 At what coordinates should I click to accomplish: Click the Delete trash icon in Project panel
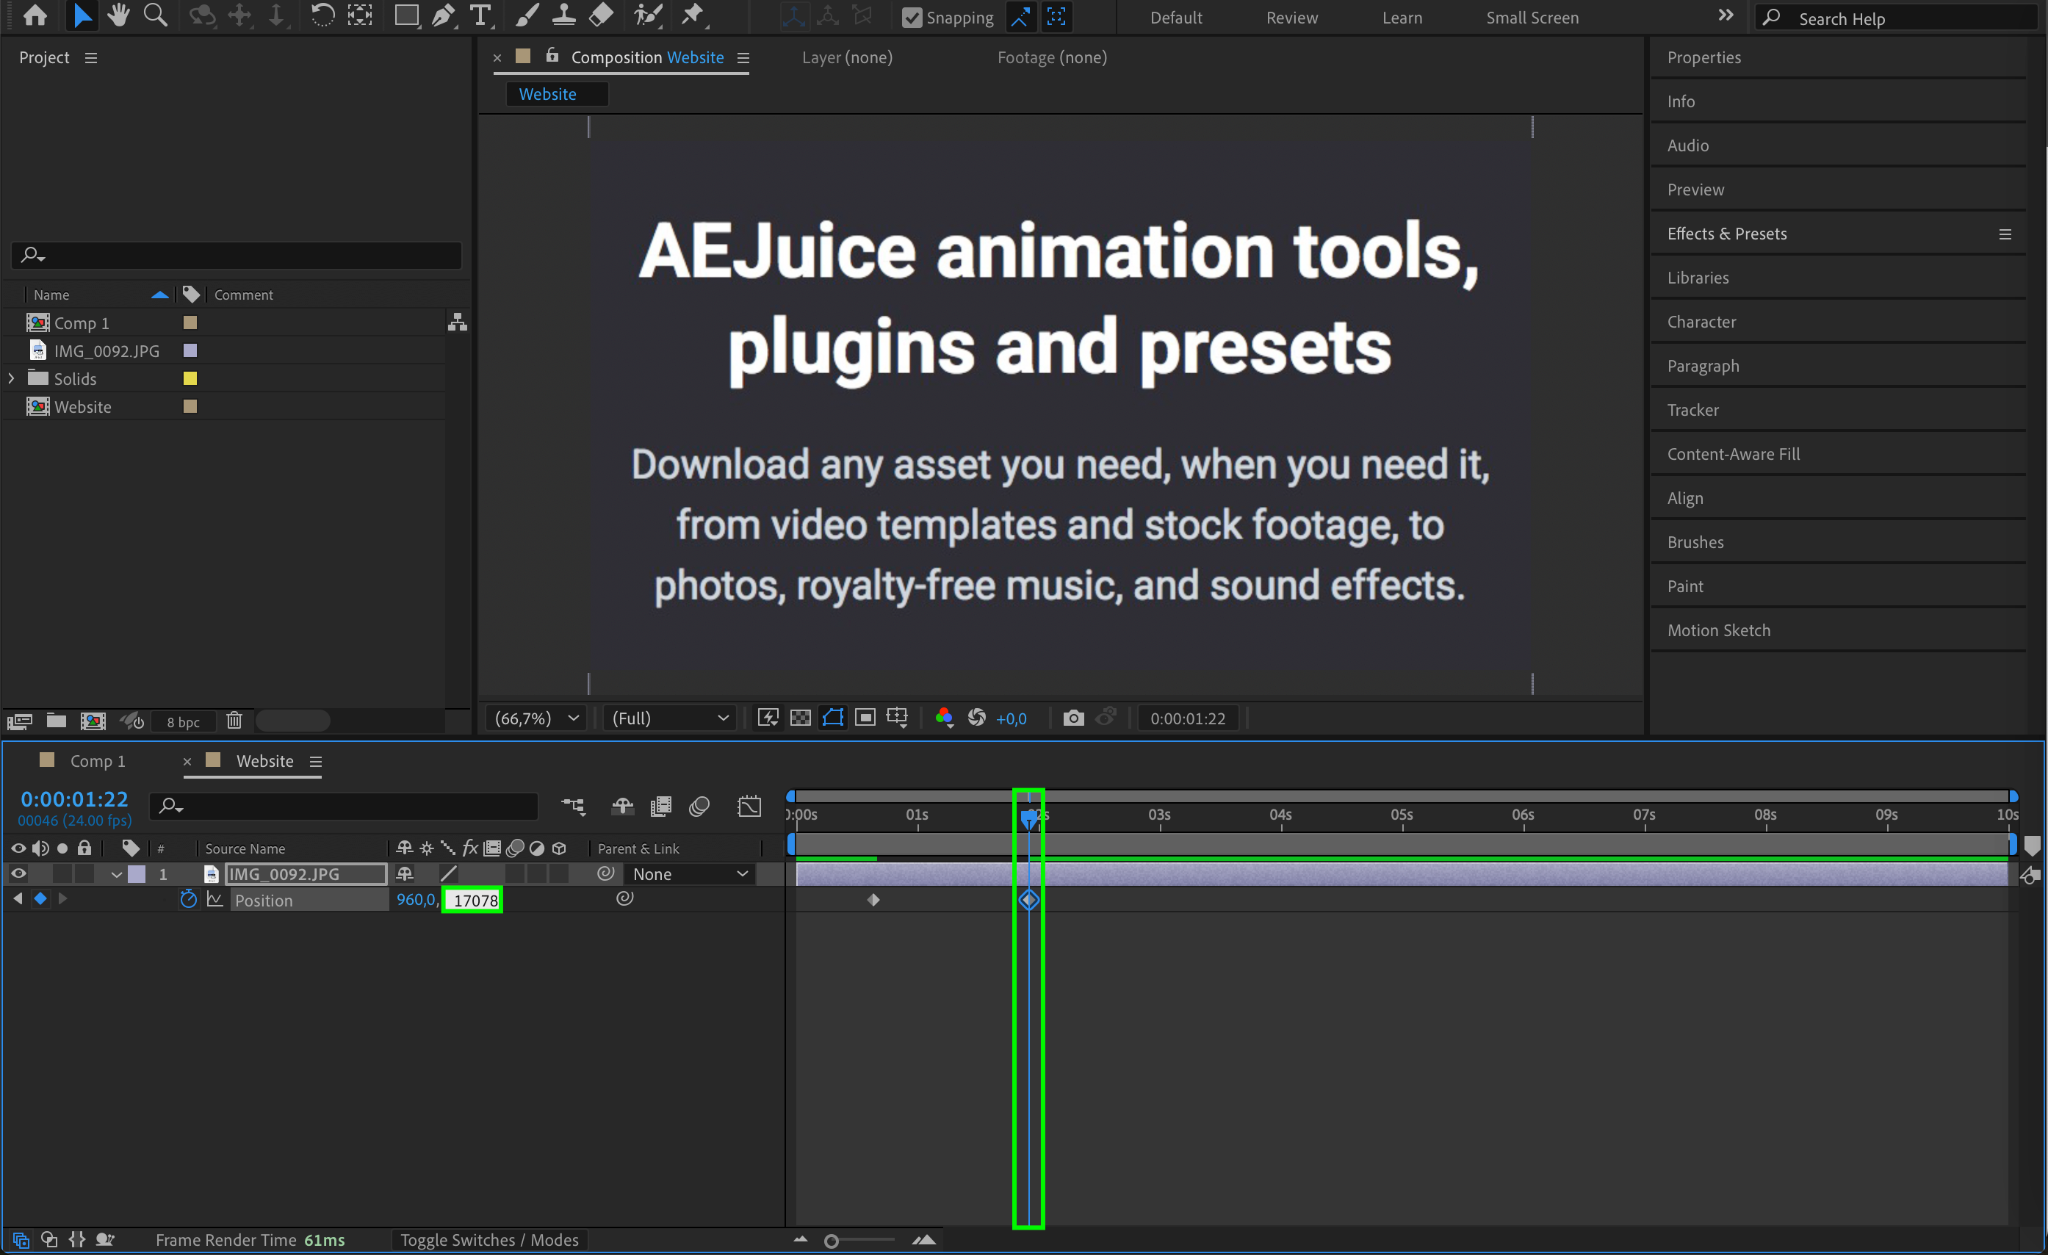[x=234, y=720]
